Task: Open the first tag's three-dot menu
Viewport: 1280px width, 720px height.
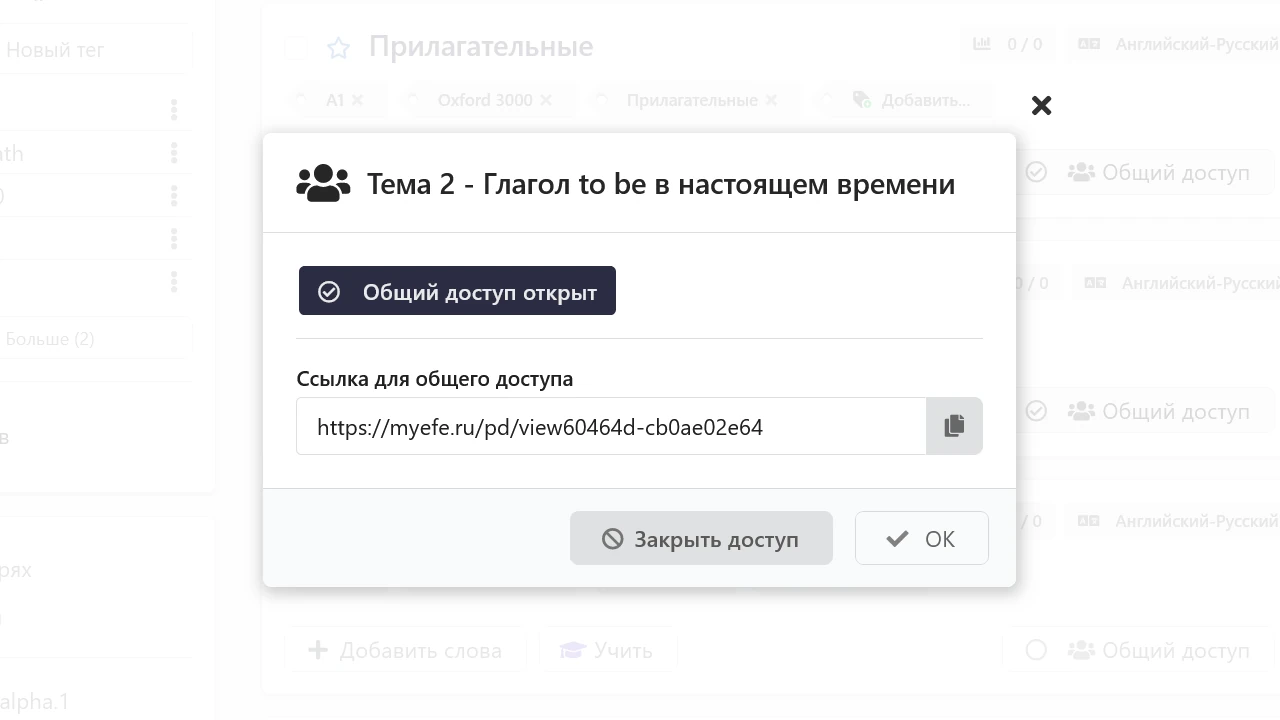Action: tap(174, 110)
